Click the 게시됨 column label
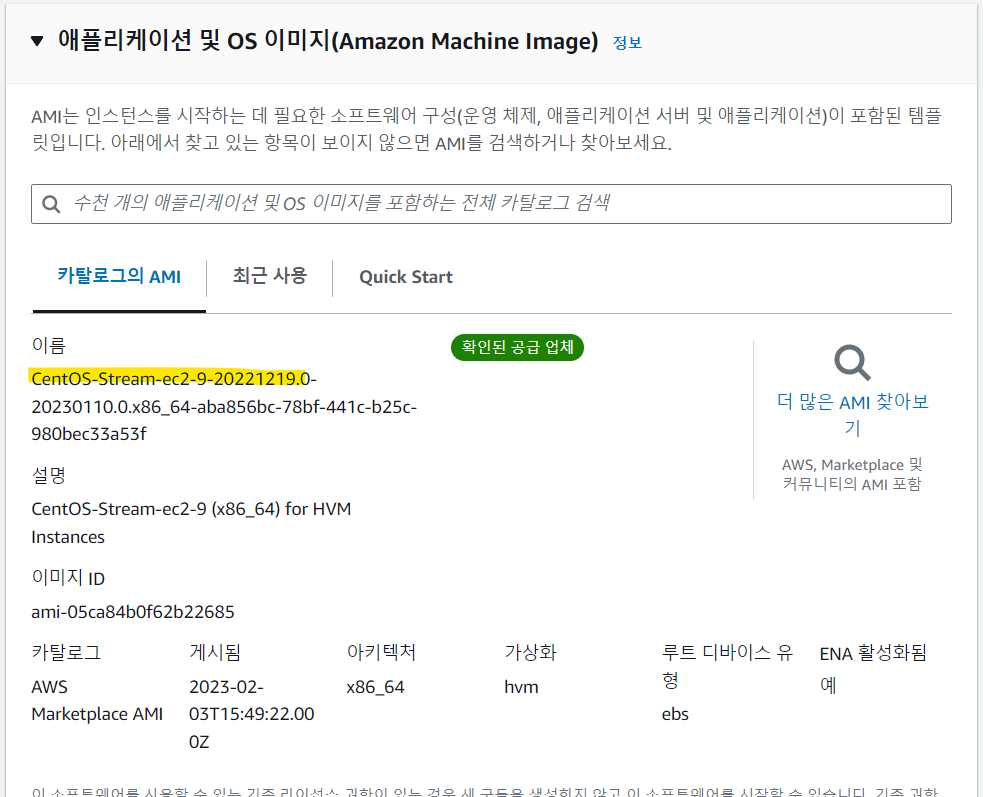 (215, 652)
